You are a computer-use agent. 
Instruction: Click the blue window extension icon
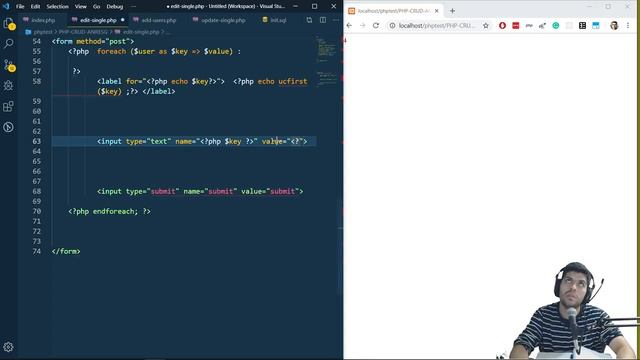coord(596,25)
